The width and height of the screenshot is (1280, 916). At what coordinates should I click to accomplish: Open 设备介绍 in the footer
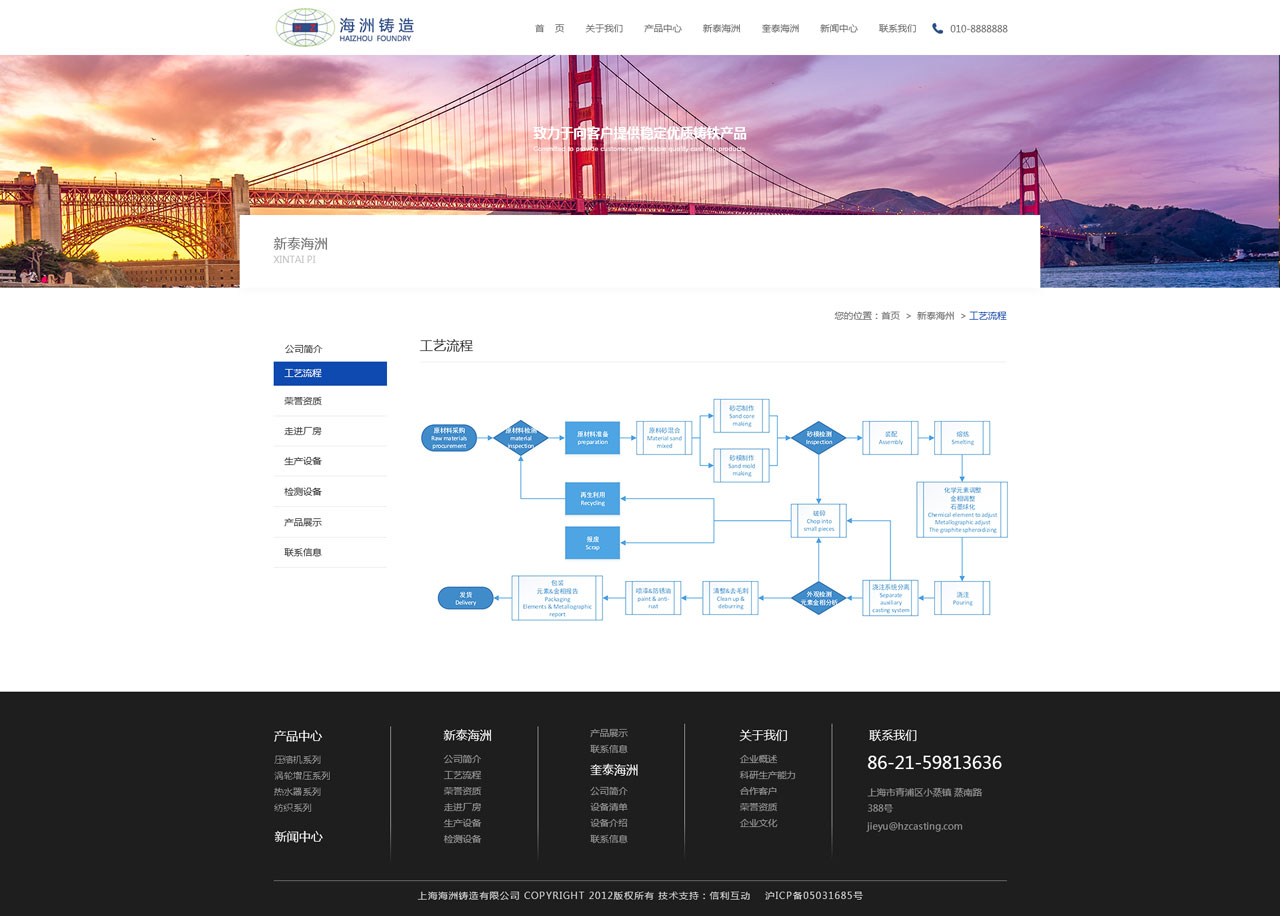coord(609,824)
